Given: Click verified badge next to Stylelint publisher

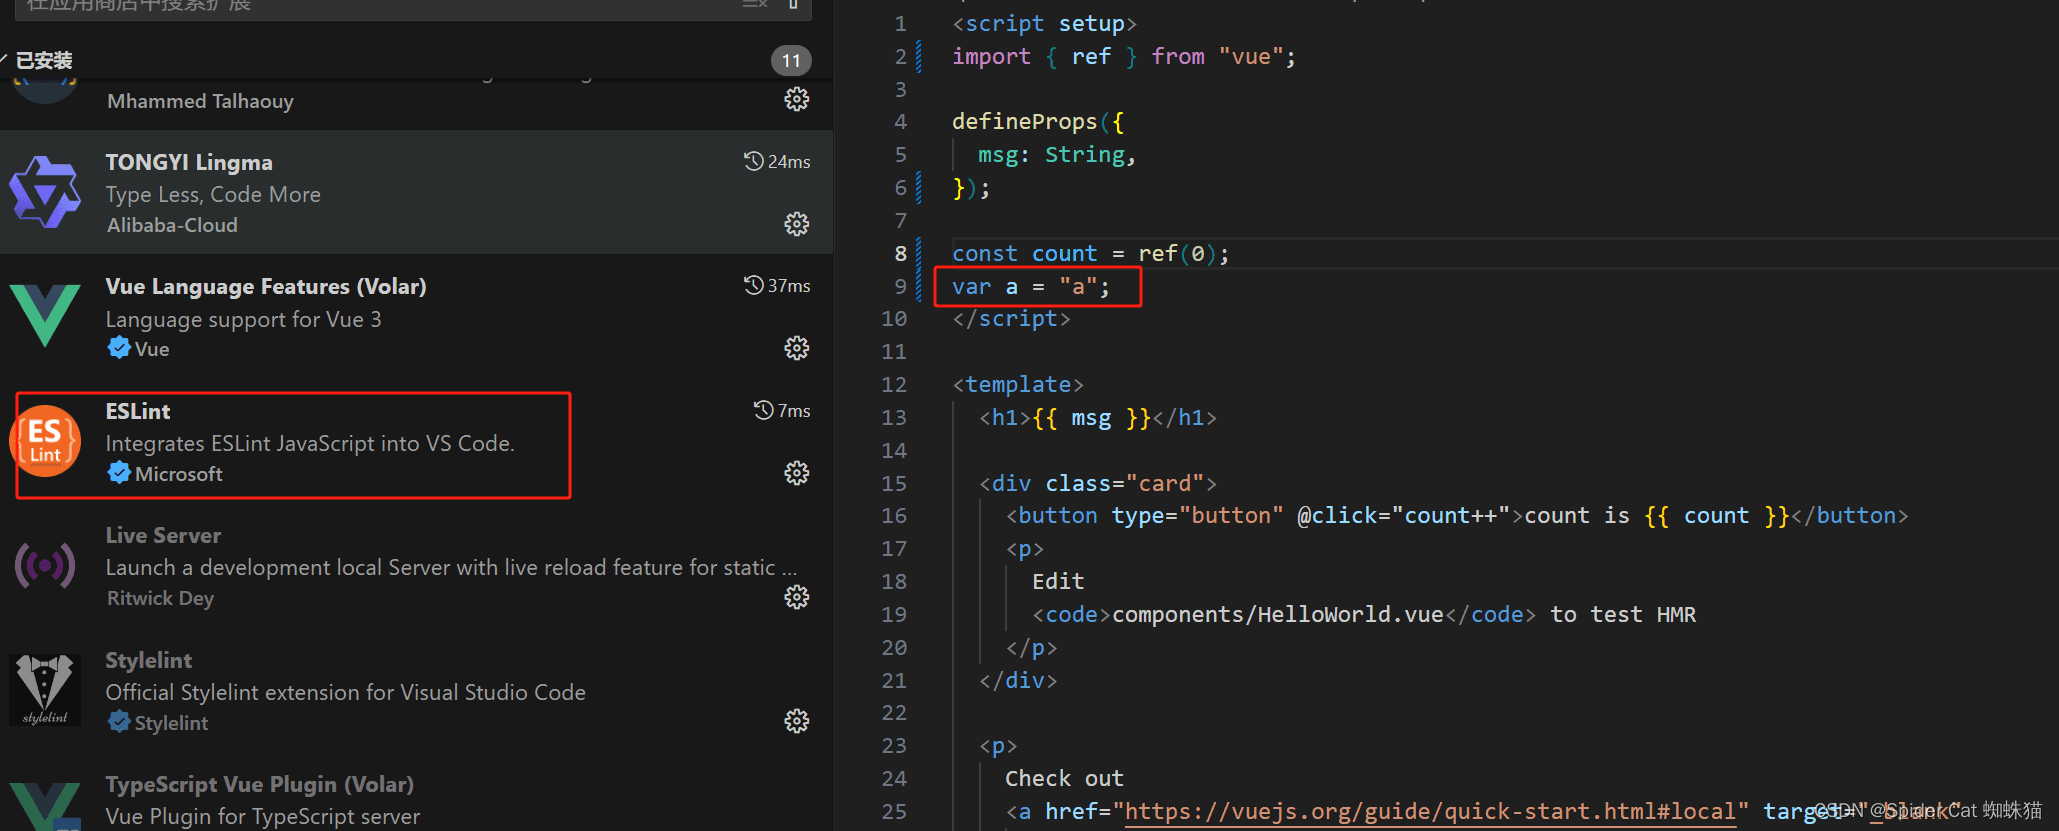Looking at the screenshot, I should [x=119, y=722].
